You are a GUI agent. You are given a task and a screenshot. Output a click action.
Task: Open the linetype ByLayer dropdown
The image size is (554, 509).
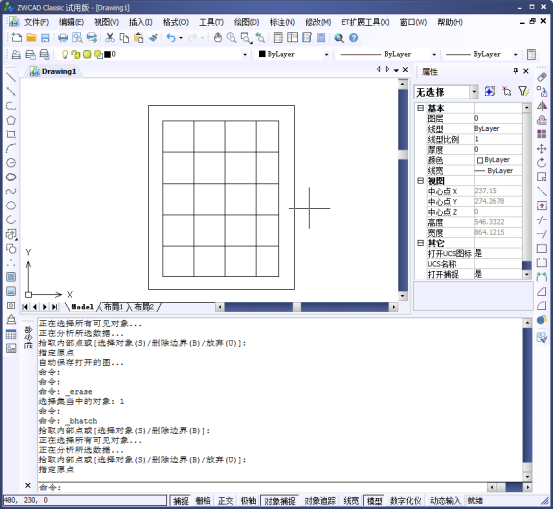[434, 54]
